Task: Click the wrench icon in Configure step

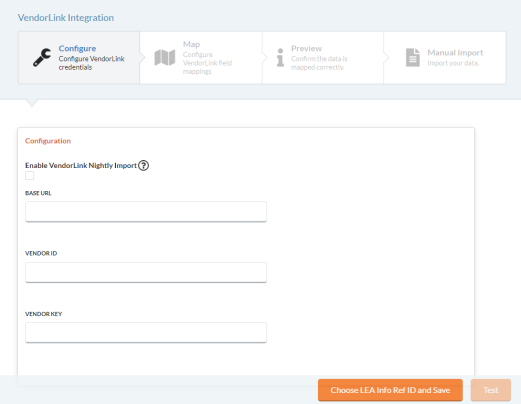Action: (x=42, y=57)
